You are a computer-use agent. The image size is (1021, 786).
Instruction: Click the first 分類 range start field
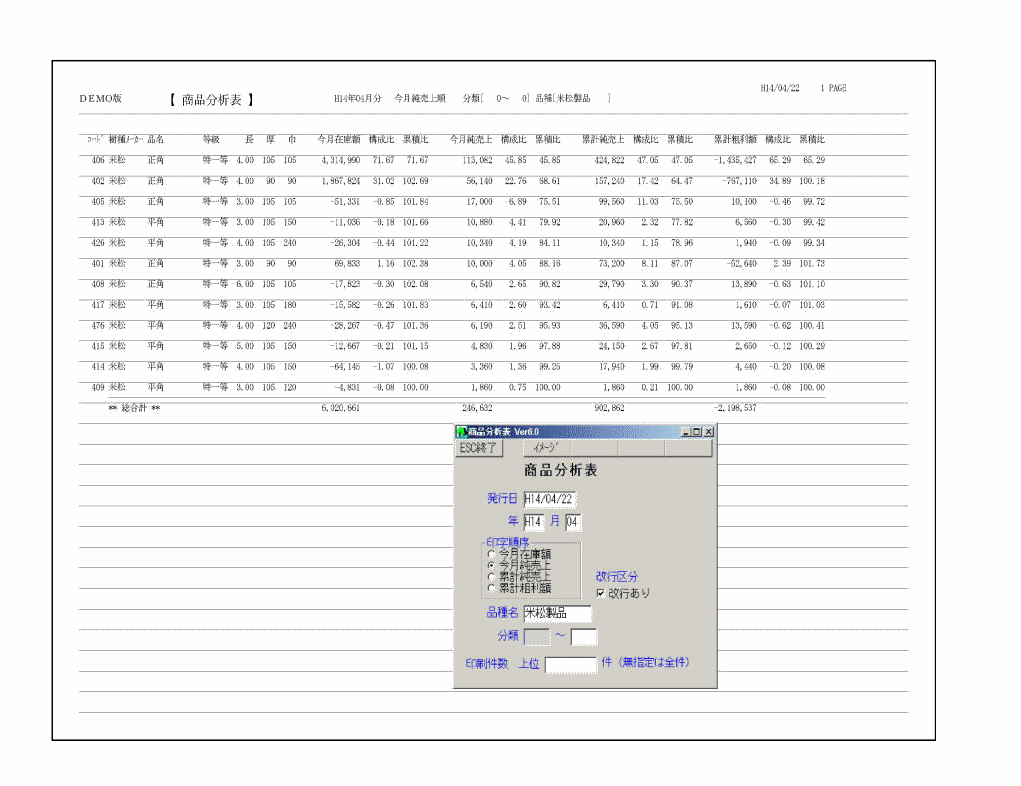(537, 636)
